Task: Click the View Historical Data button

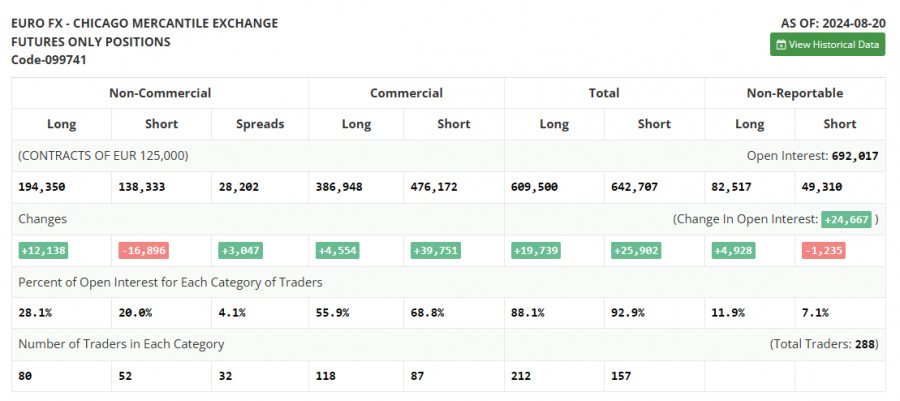Action: pos(827,44)
